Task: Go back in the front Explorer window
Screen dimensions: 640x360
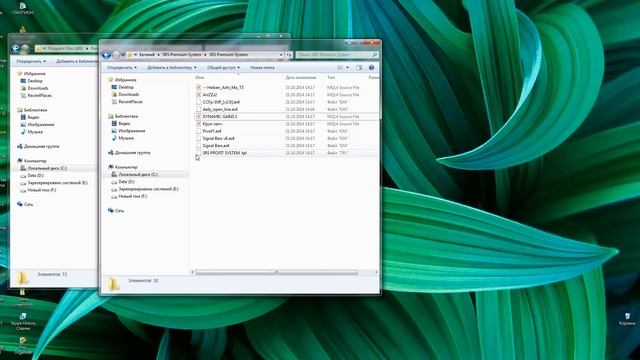Action: click(x=106, y=55)
